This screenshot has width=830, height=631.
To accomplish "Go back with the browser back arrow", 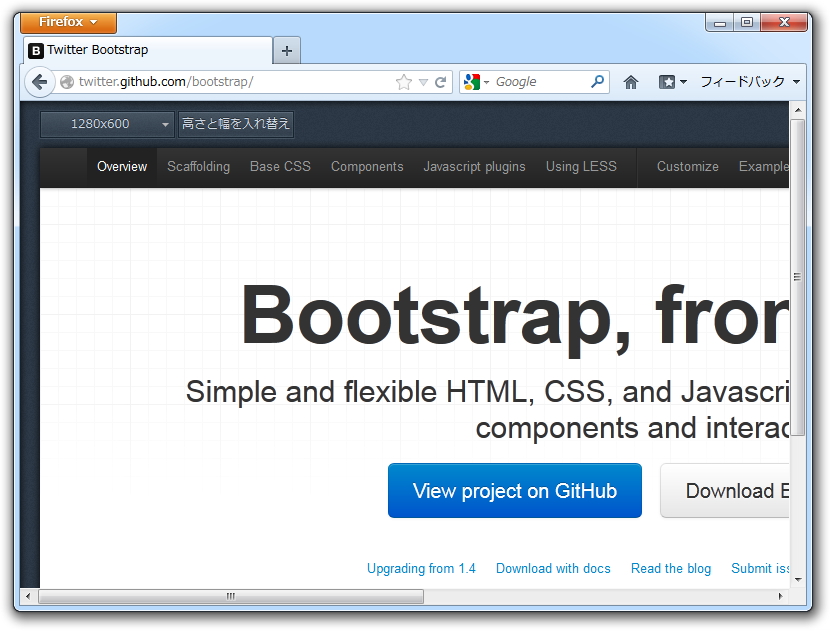I will (40, 82).
